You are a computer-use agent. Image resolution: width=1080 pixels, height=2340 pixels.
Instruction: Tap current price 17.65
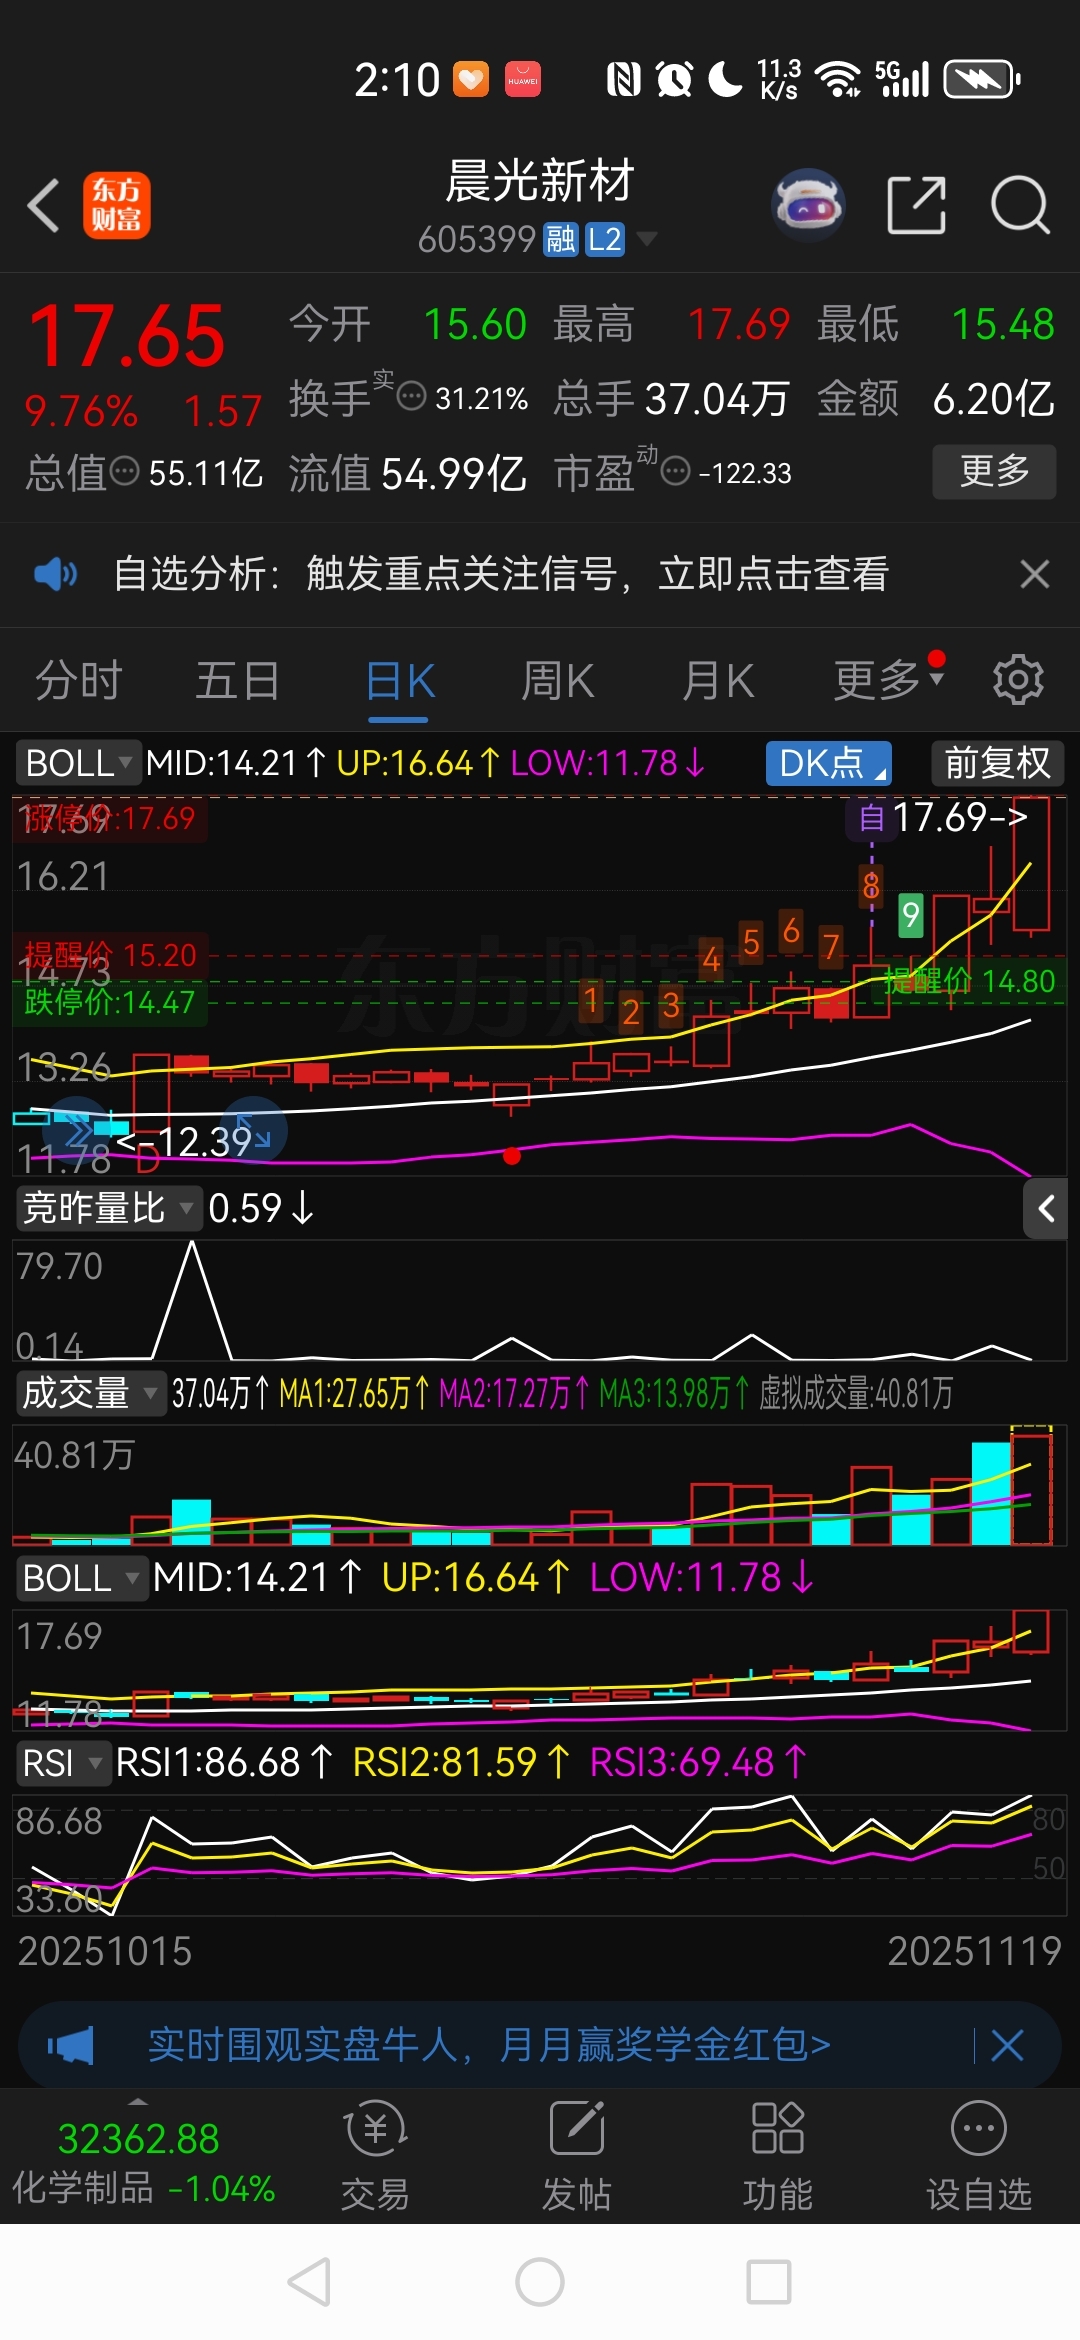(126, 336)
